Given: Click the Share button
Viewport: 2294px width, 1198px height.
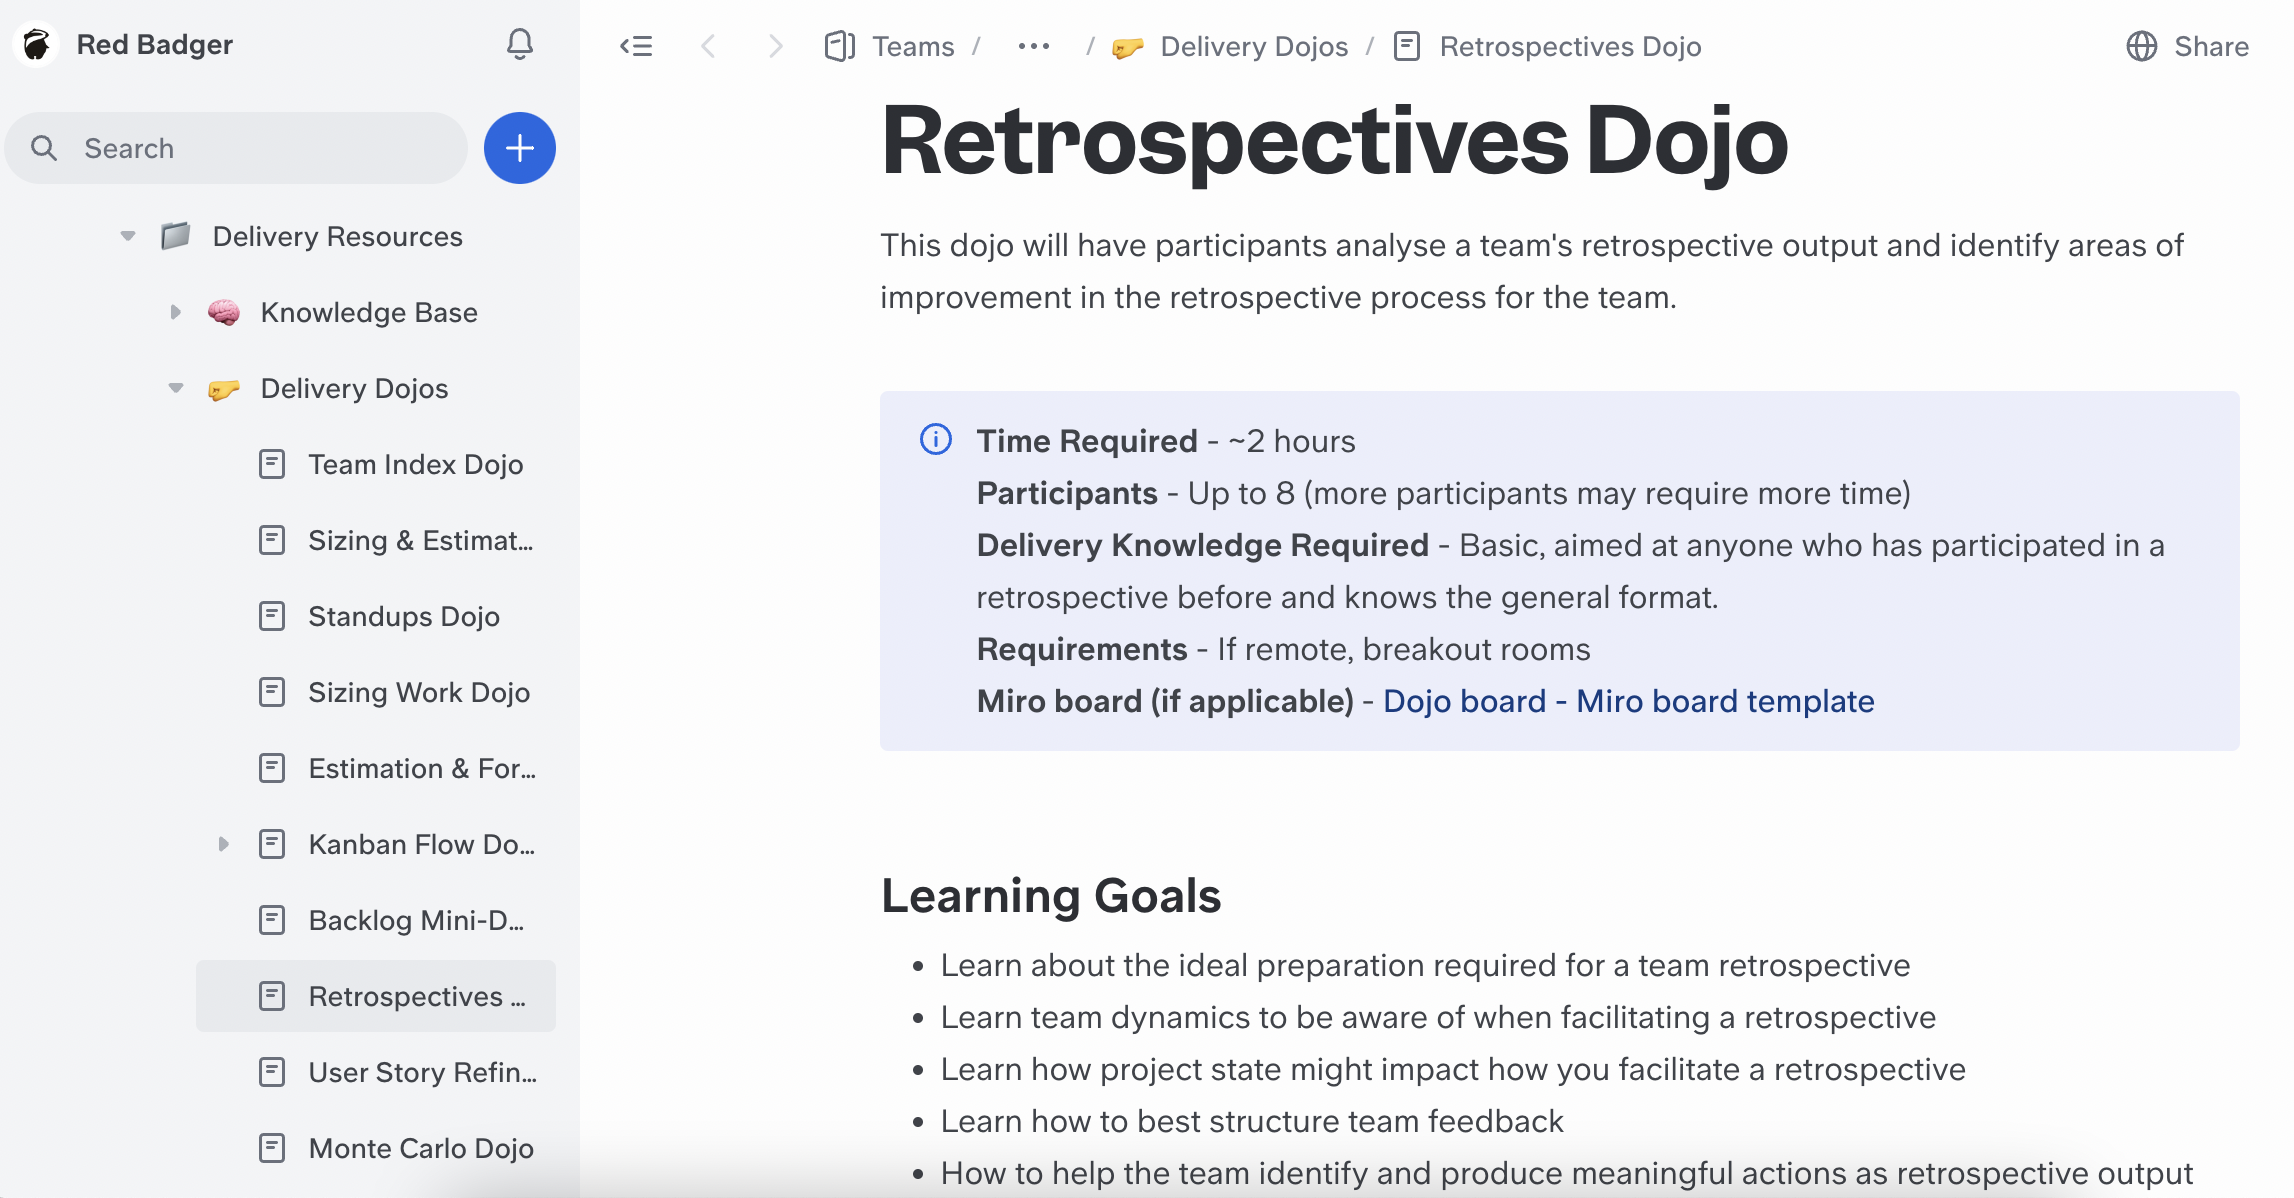Looking at the screenshot, I should [2187, 46].
